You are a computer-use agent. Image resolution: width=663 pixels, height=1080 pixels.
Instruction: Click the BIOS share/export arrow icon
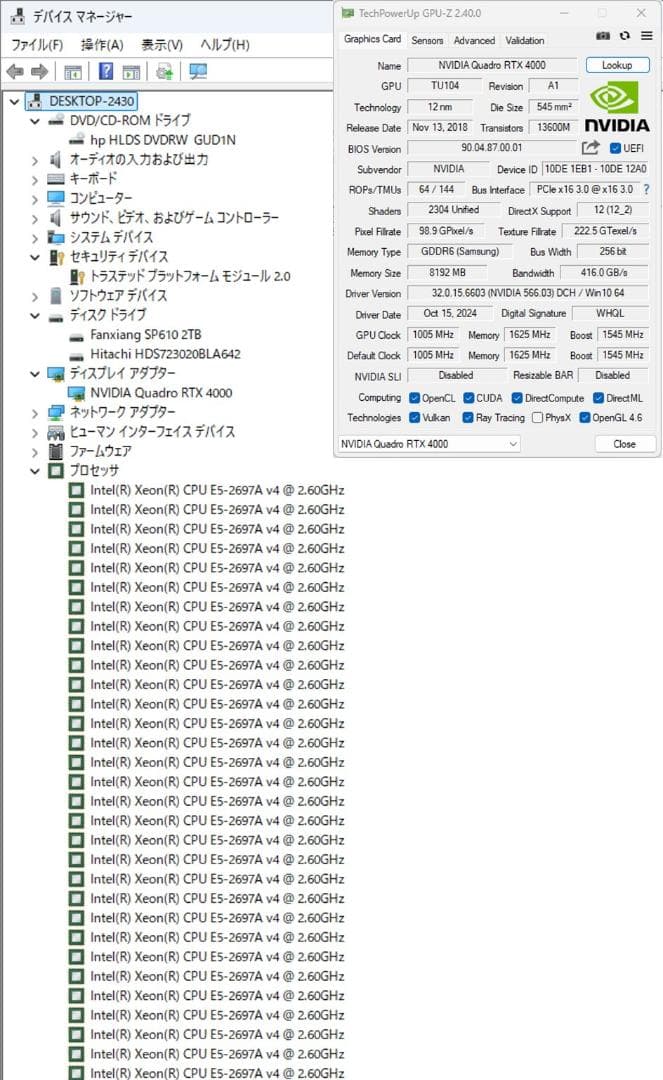(x=591, y=147)
